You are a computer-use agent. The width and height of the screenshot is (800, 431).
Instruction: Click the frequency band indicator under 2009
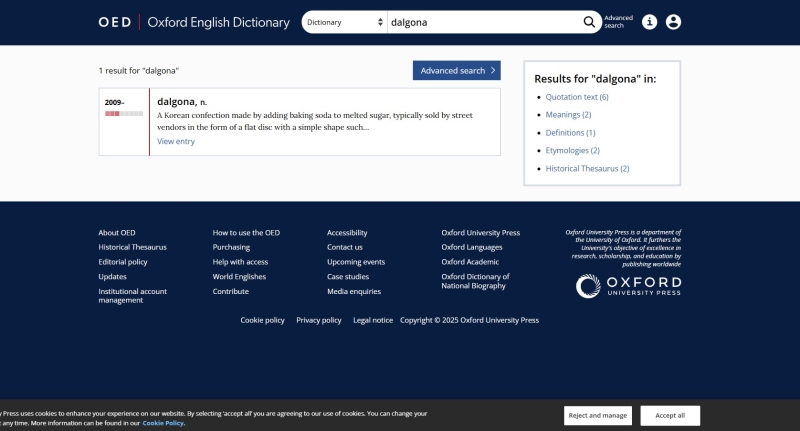point(124,114)
